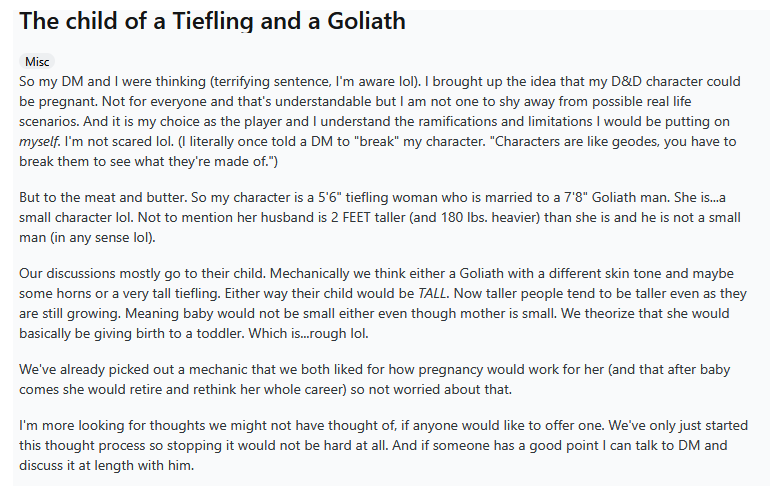Click the paragraph starting "But to the meat and butter"
Viewport: 772px width, 502px height.
pos(380,217)
